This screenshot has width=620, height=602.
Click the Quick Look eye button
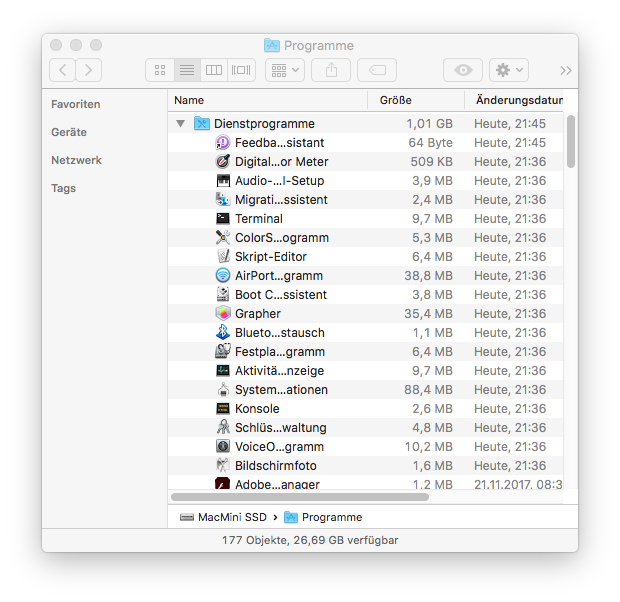tap(463, 70)
